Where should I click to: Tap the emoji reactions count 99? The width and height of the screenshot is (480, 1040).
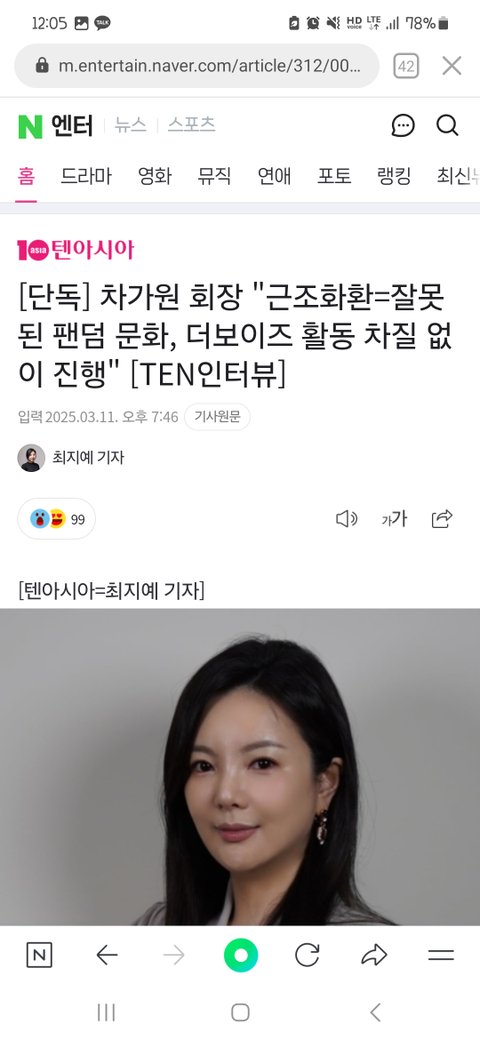[57, 519]
